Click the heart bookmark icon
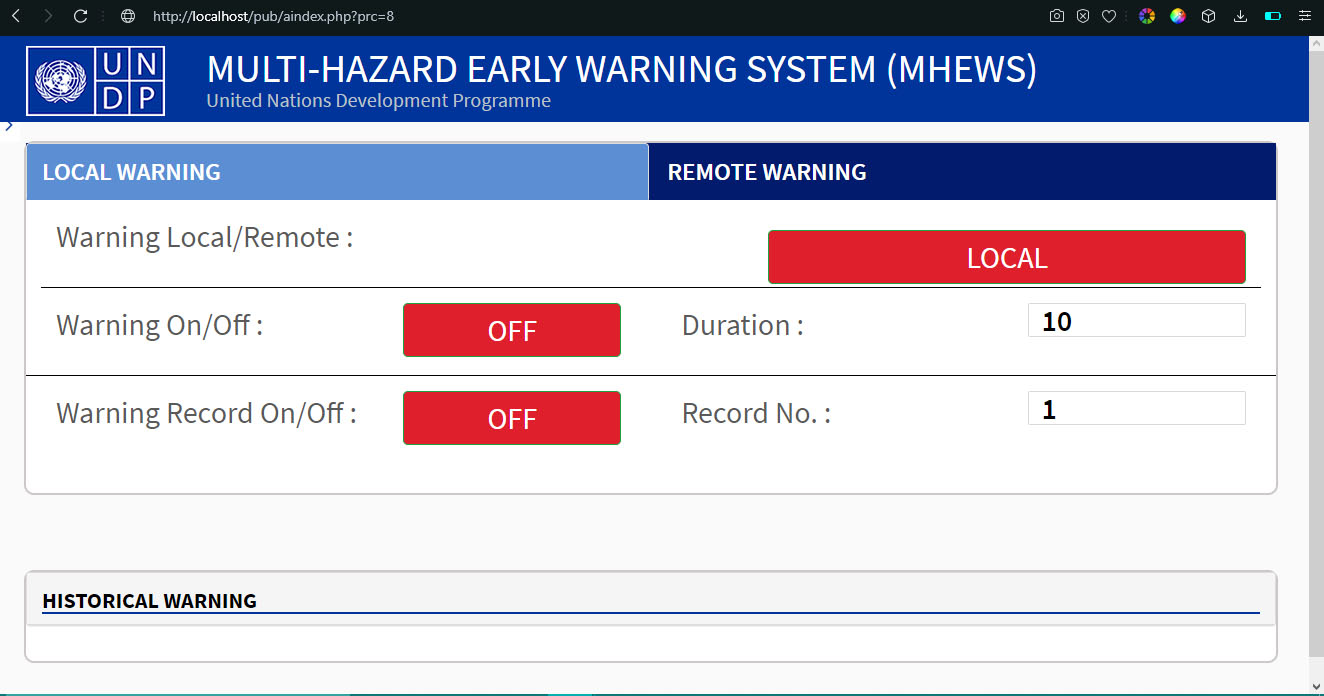This screenshot has height=696, width=1324. point(1109,16)
